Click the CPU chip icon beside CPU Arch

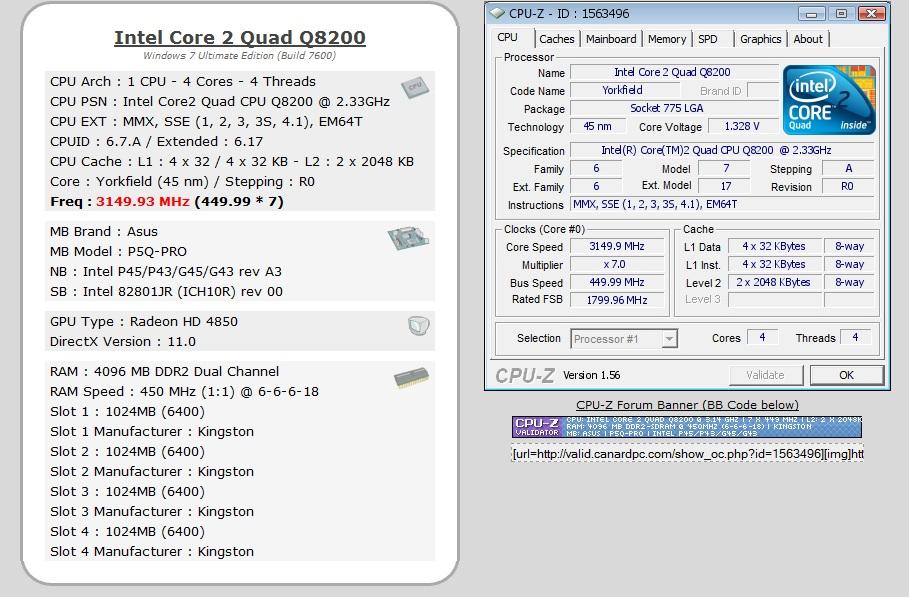pos(415,88)
